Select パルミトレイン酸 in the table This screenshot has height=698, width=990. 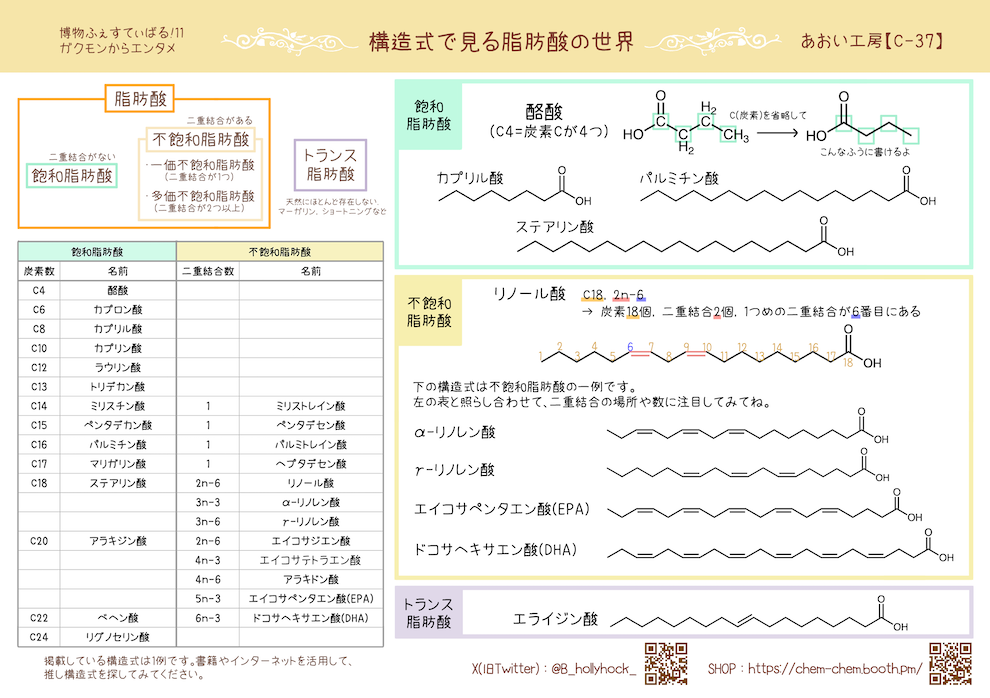click(311, 444)
